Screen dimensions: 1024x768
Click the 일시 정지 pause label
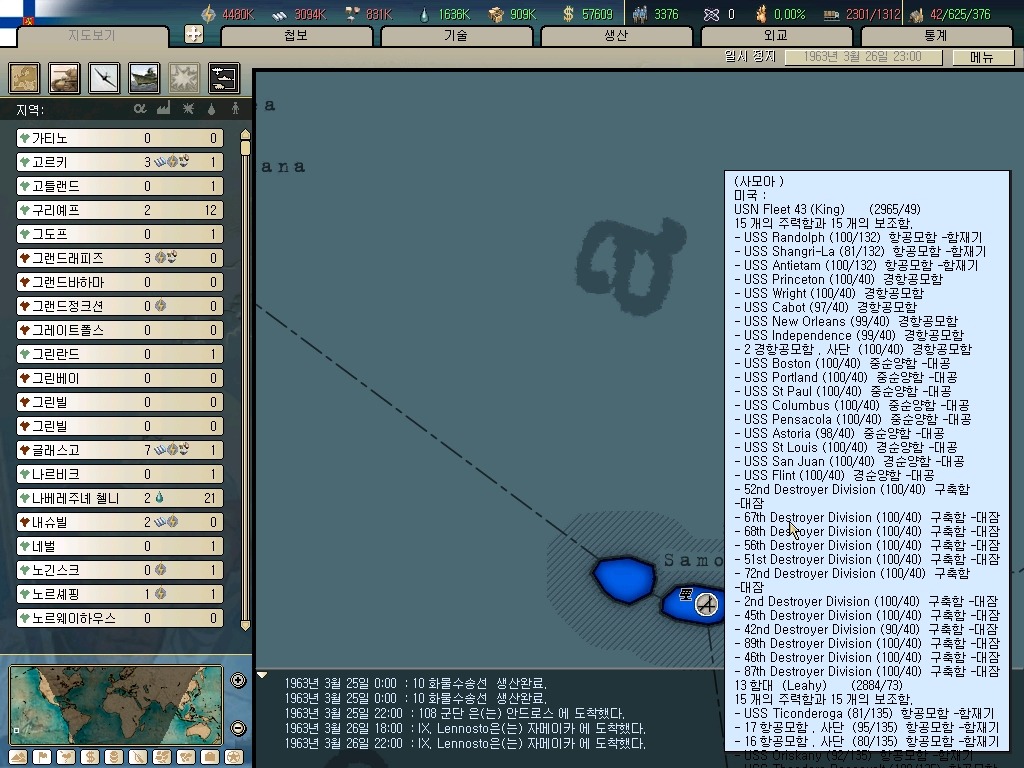pos(750,57)
